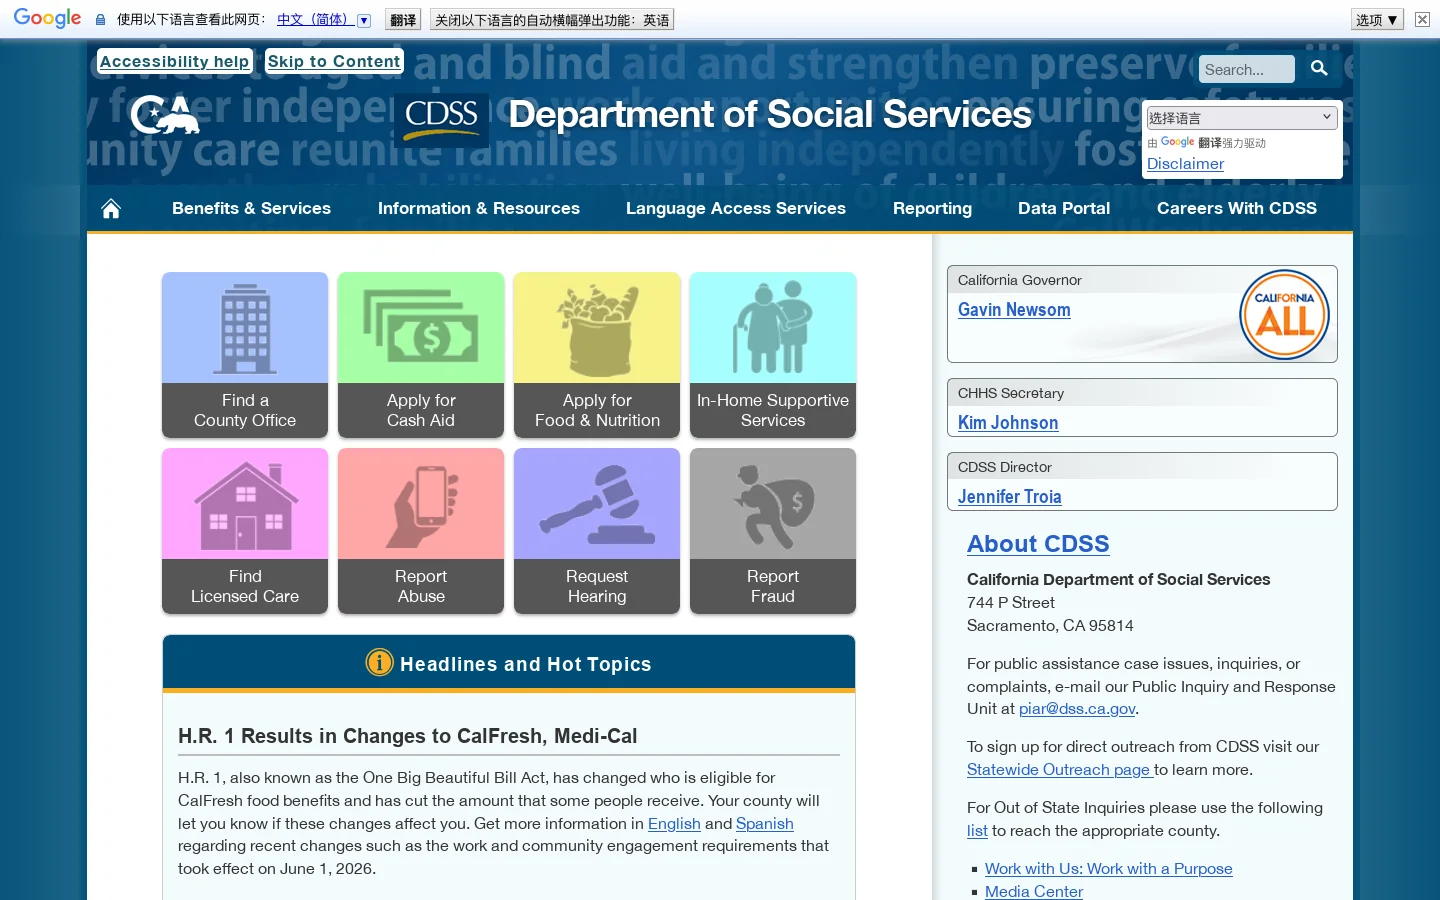Open the In-Home Supportive Services tile
The height and width of the screenshot is (900, 1440).
[773, 355]
